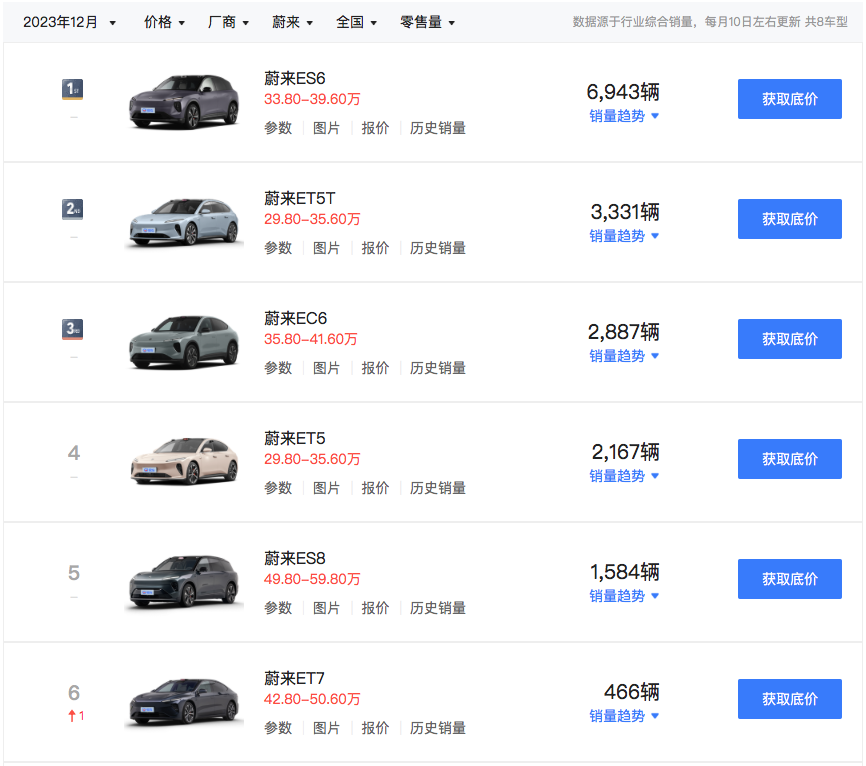Viewport: 866px width, 766px height.
Task: Open 历史销量 for 蔚来ES8
Action: point(438,608)
